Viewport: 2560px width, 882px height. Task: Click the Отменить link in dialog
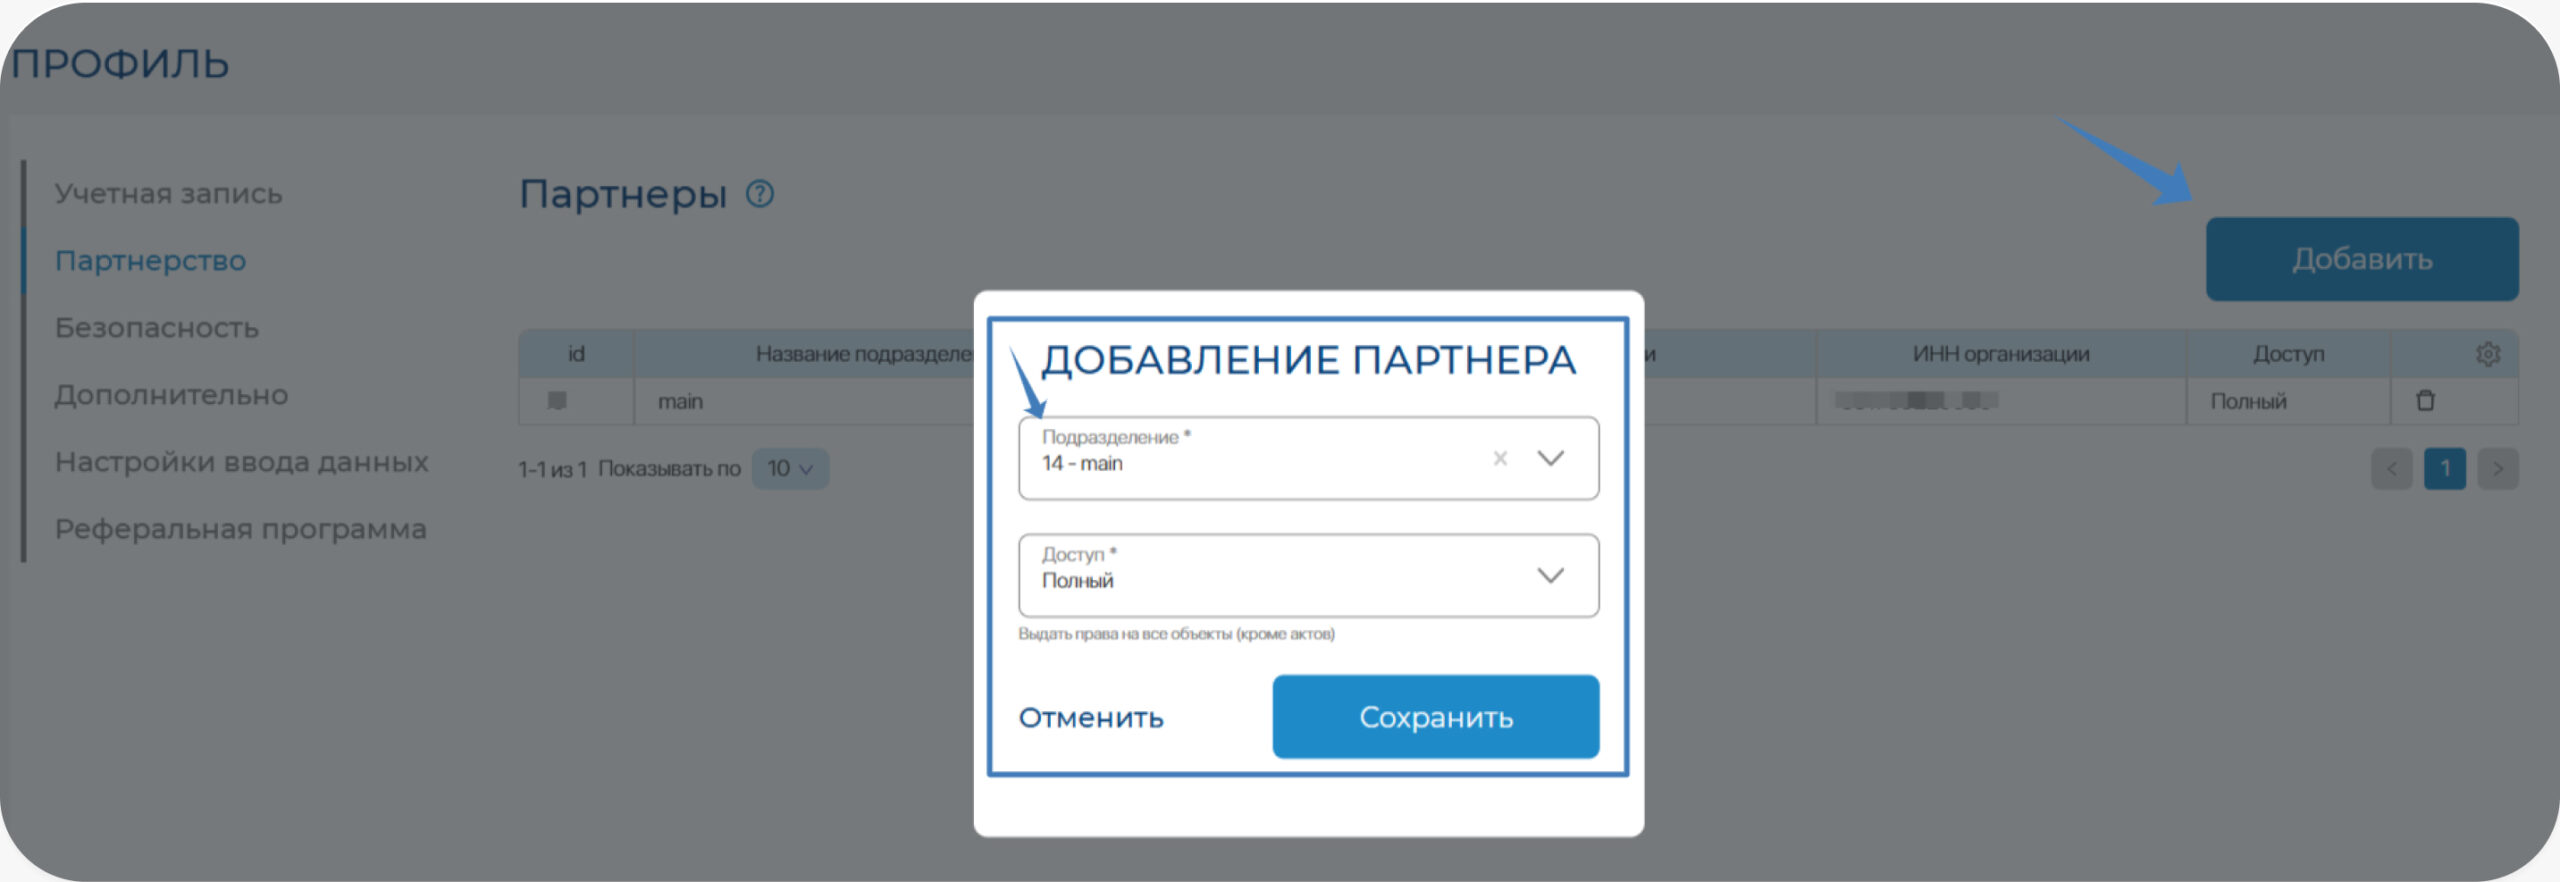1091,718
